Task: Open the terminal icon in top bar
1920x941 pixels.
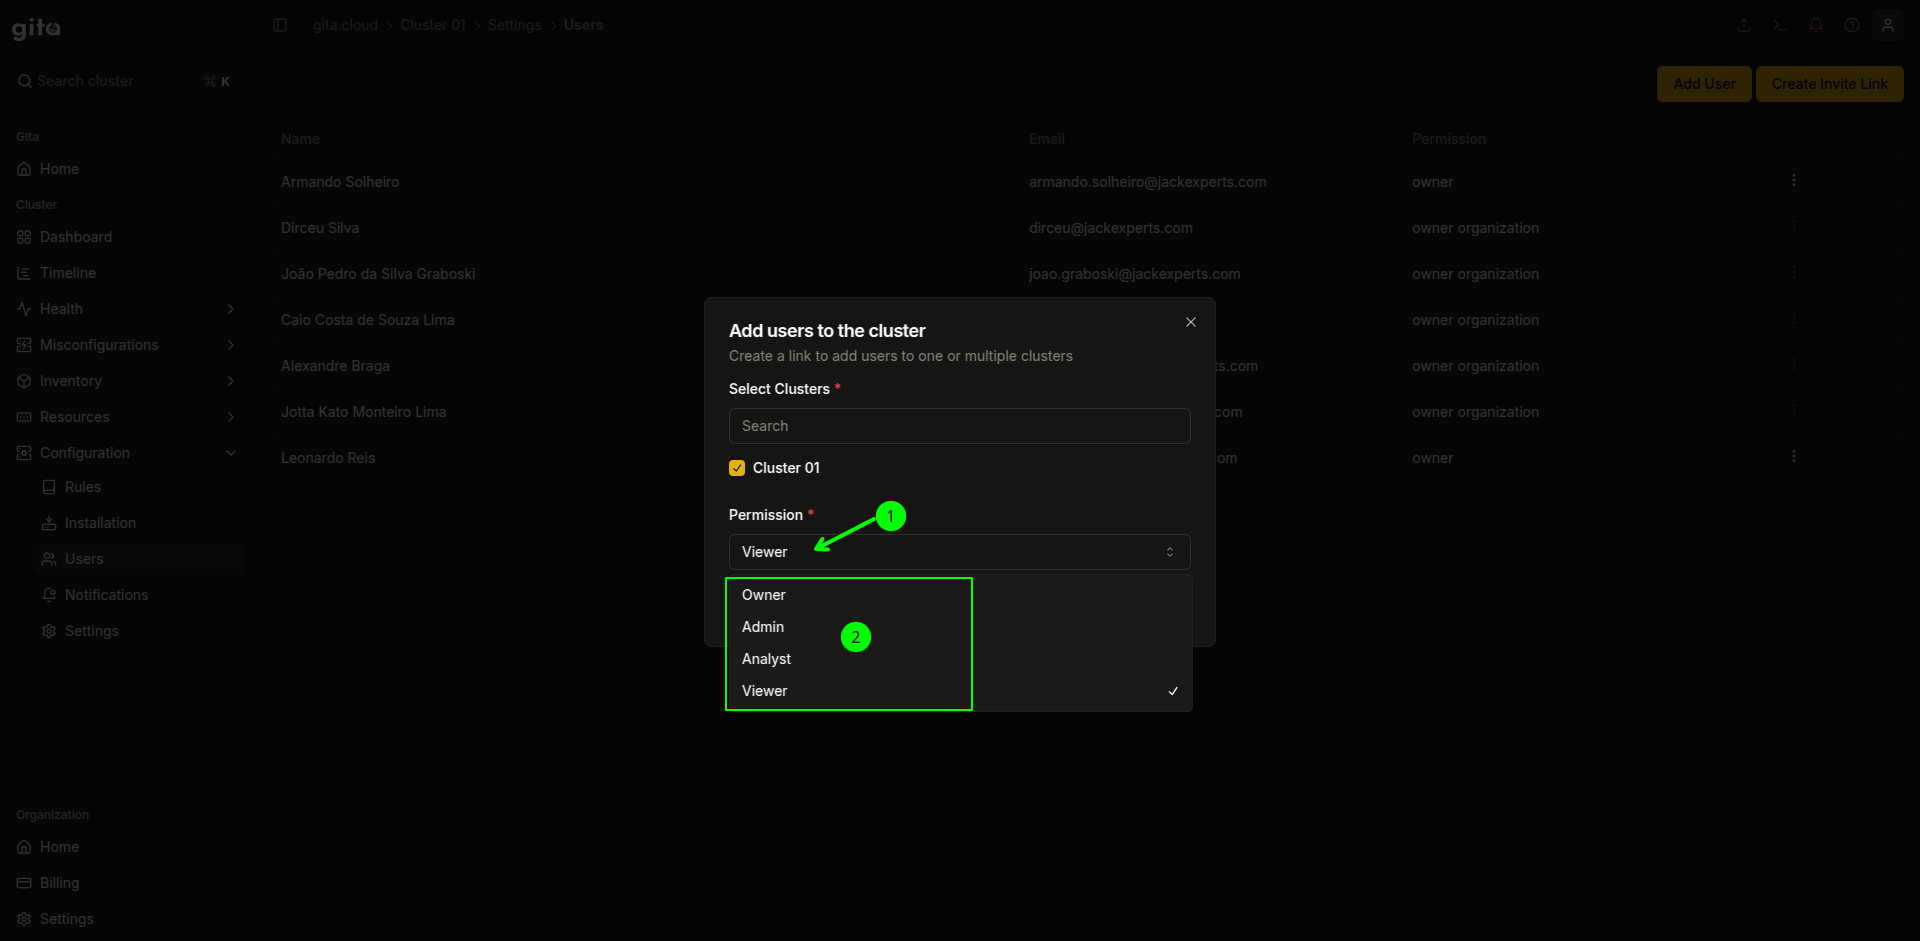Action: click(1780, 25)
